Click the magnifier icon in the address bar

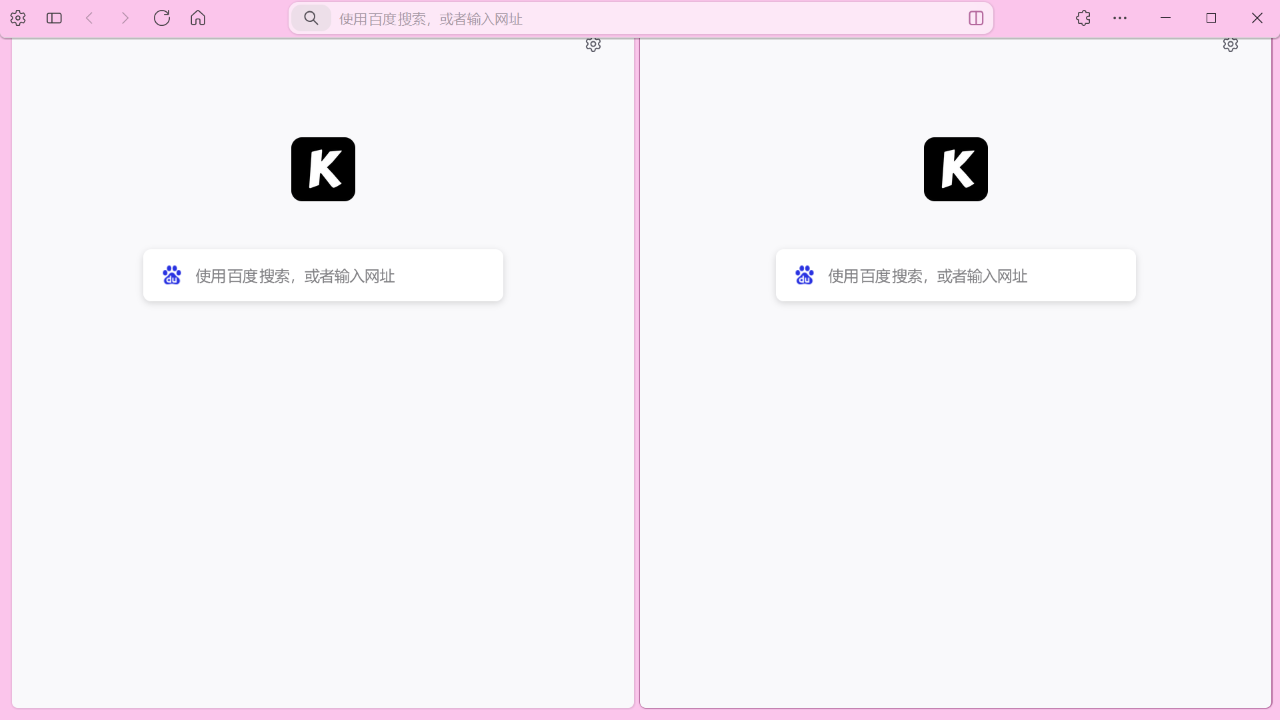311,18
